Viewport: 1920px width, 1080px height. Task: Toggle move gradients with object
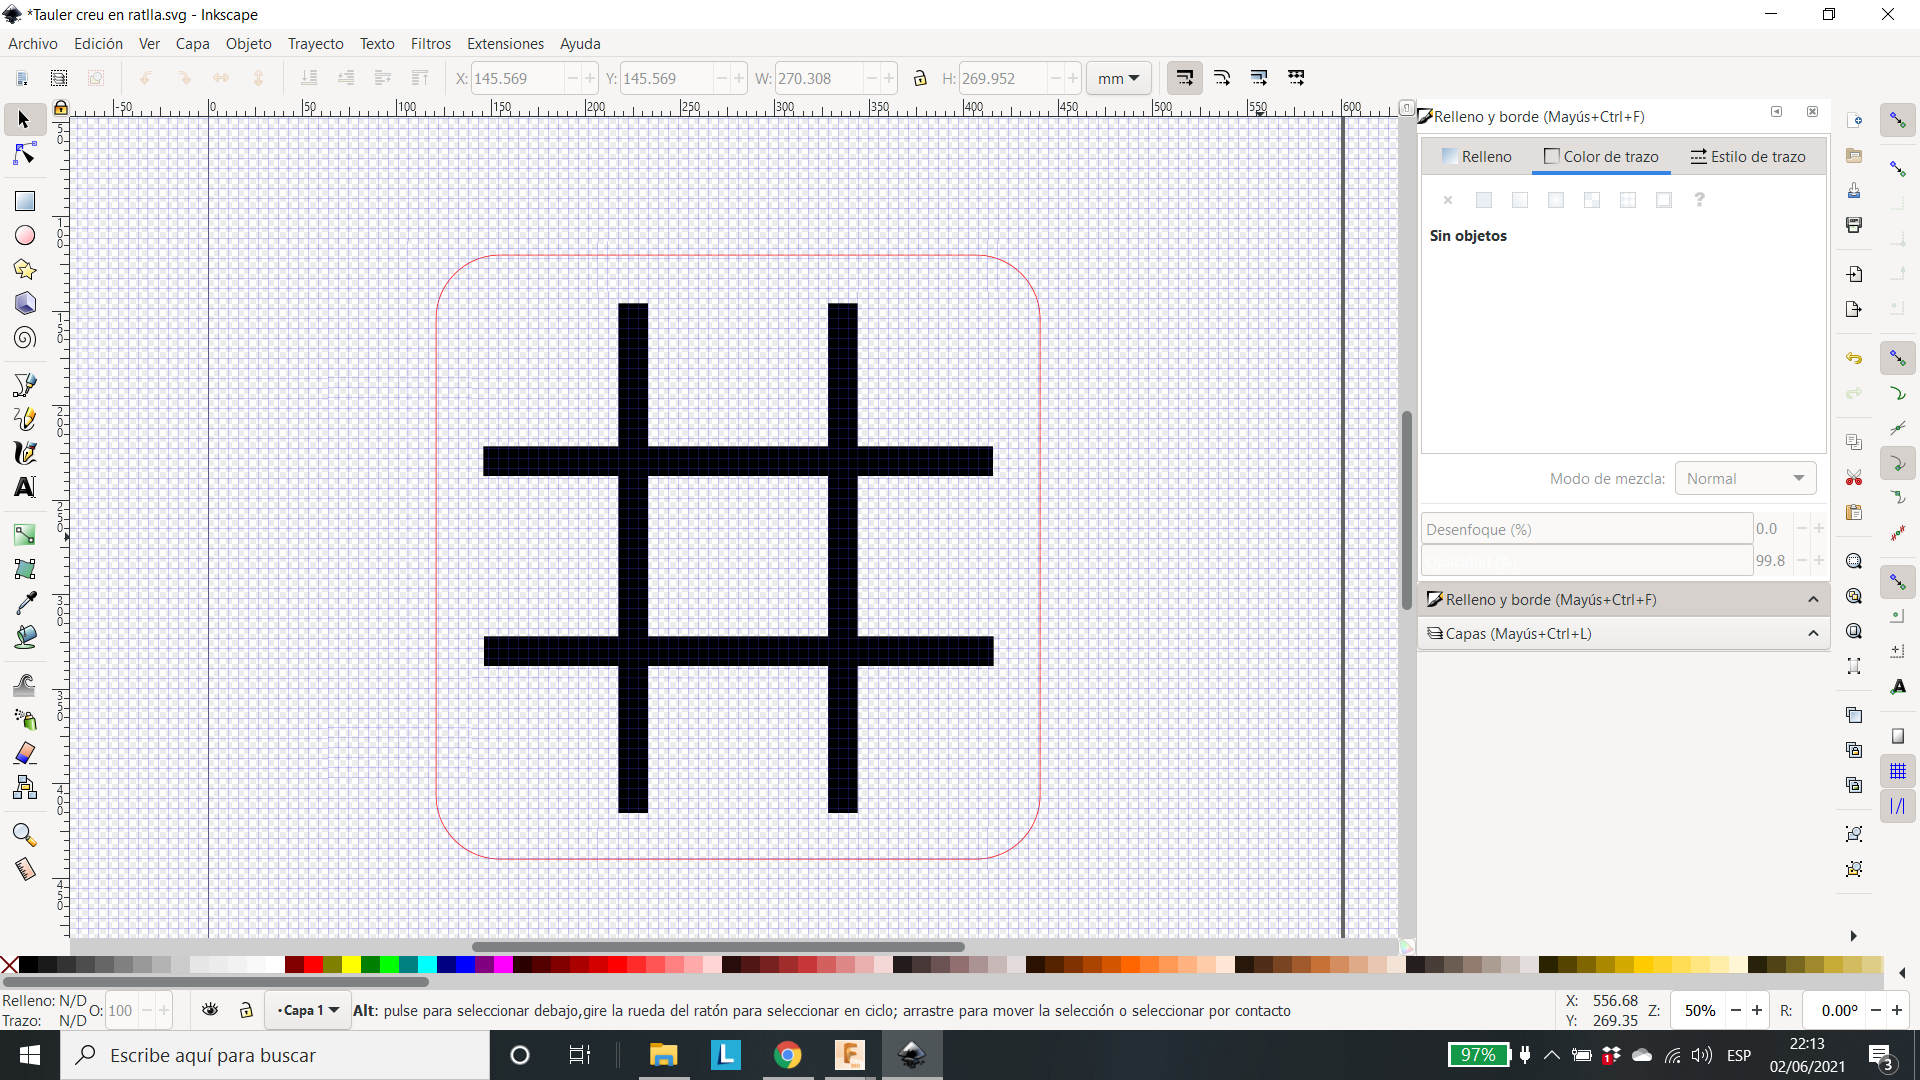click(x=1259, y=78)
